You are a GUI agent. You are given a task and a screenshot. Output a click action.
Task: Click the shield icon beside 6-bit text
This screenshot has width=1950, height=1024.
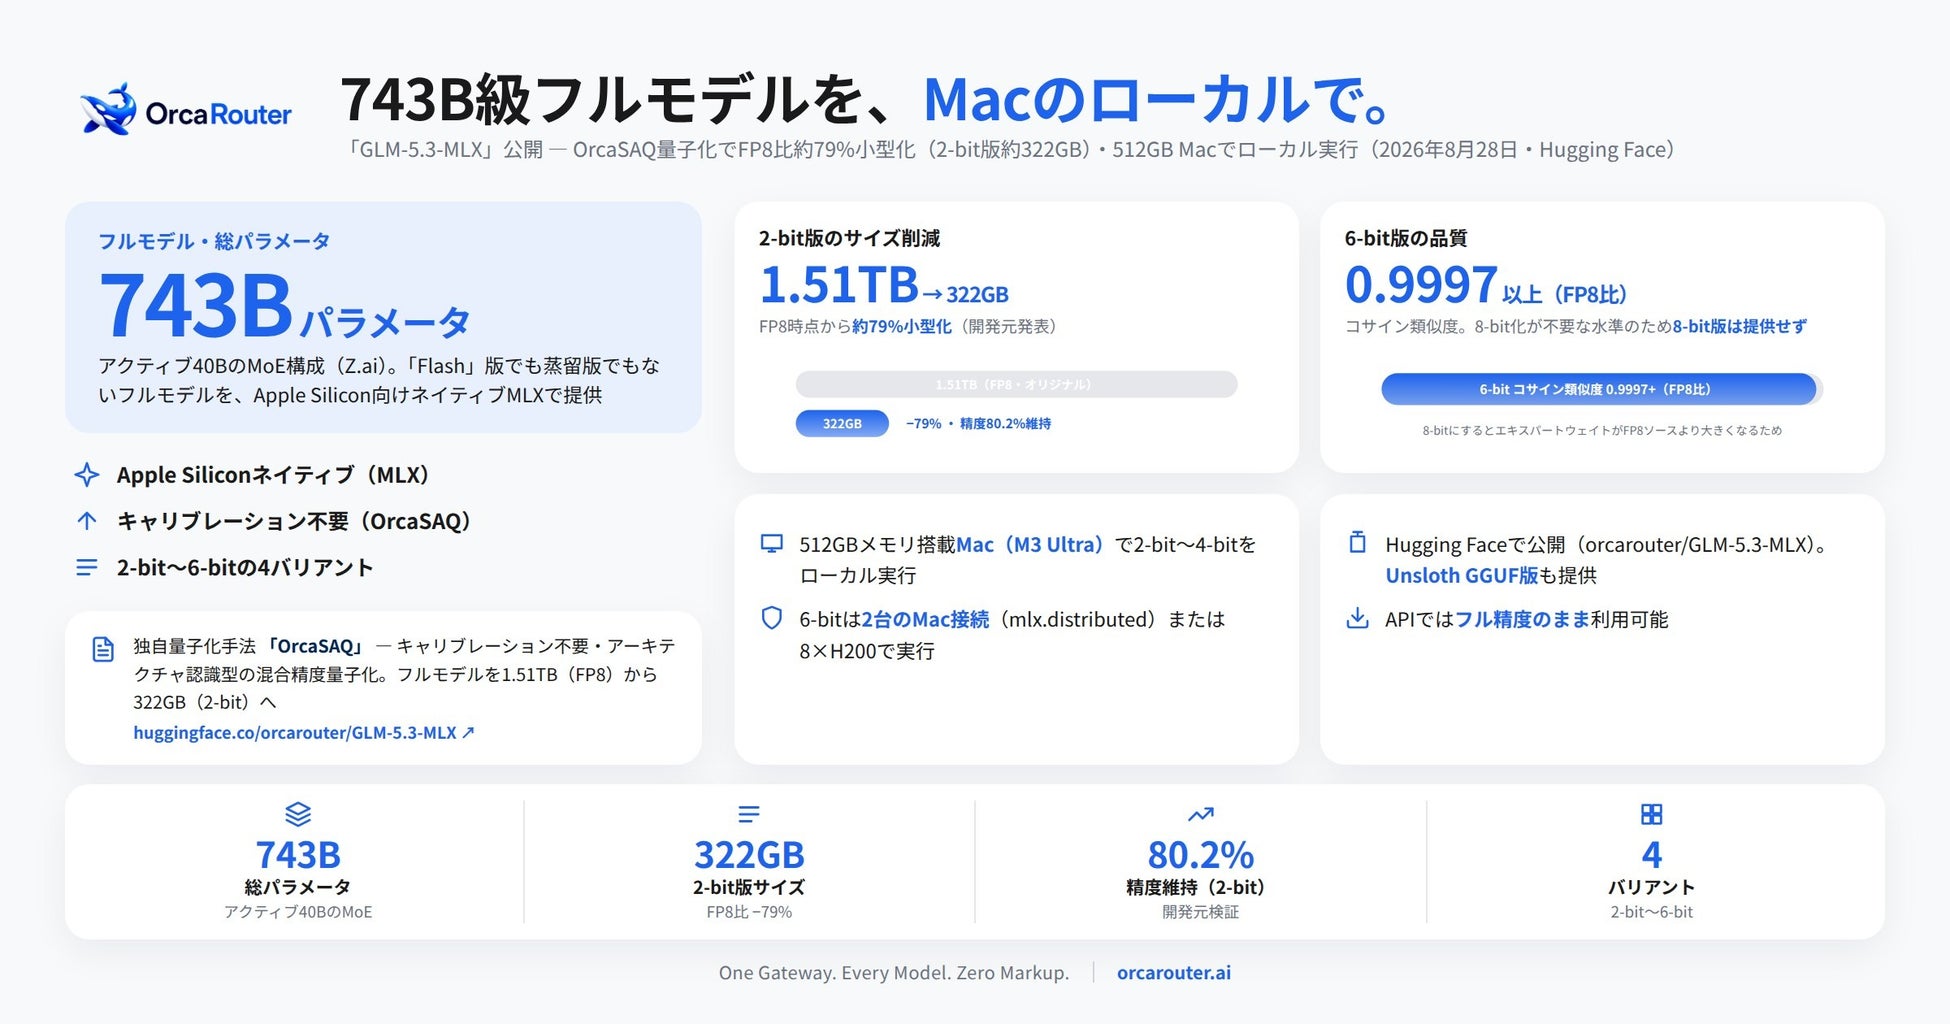(x=771, y=618)
